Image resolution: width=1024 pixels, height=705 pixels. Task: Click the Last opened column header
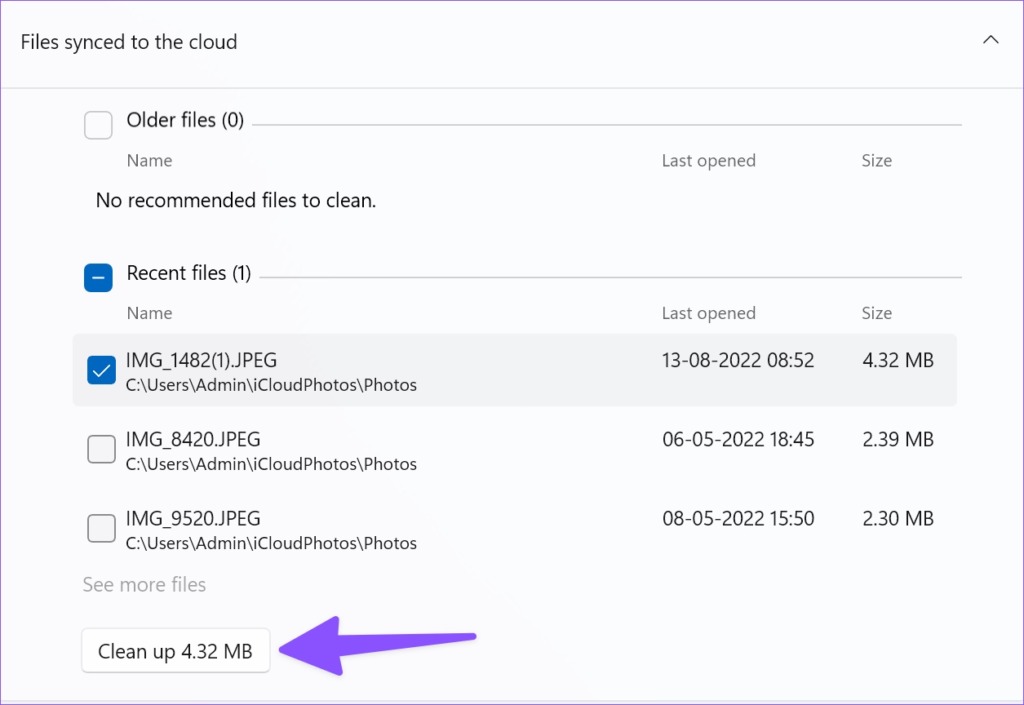point(708,312)
